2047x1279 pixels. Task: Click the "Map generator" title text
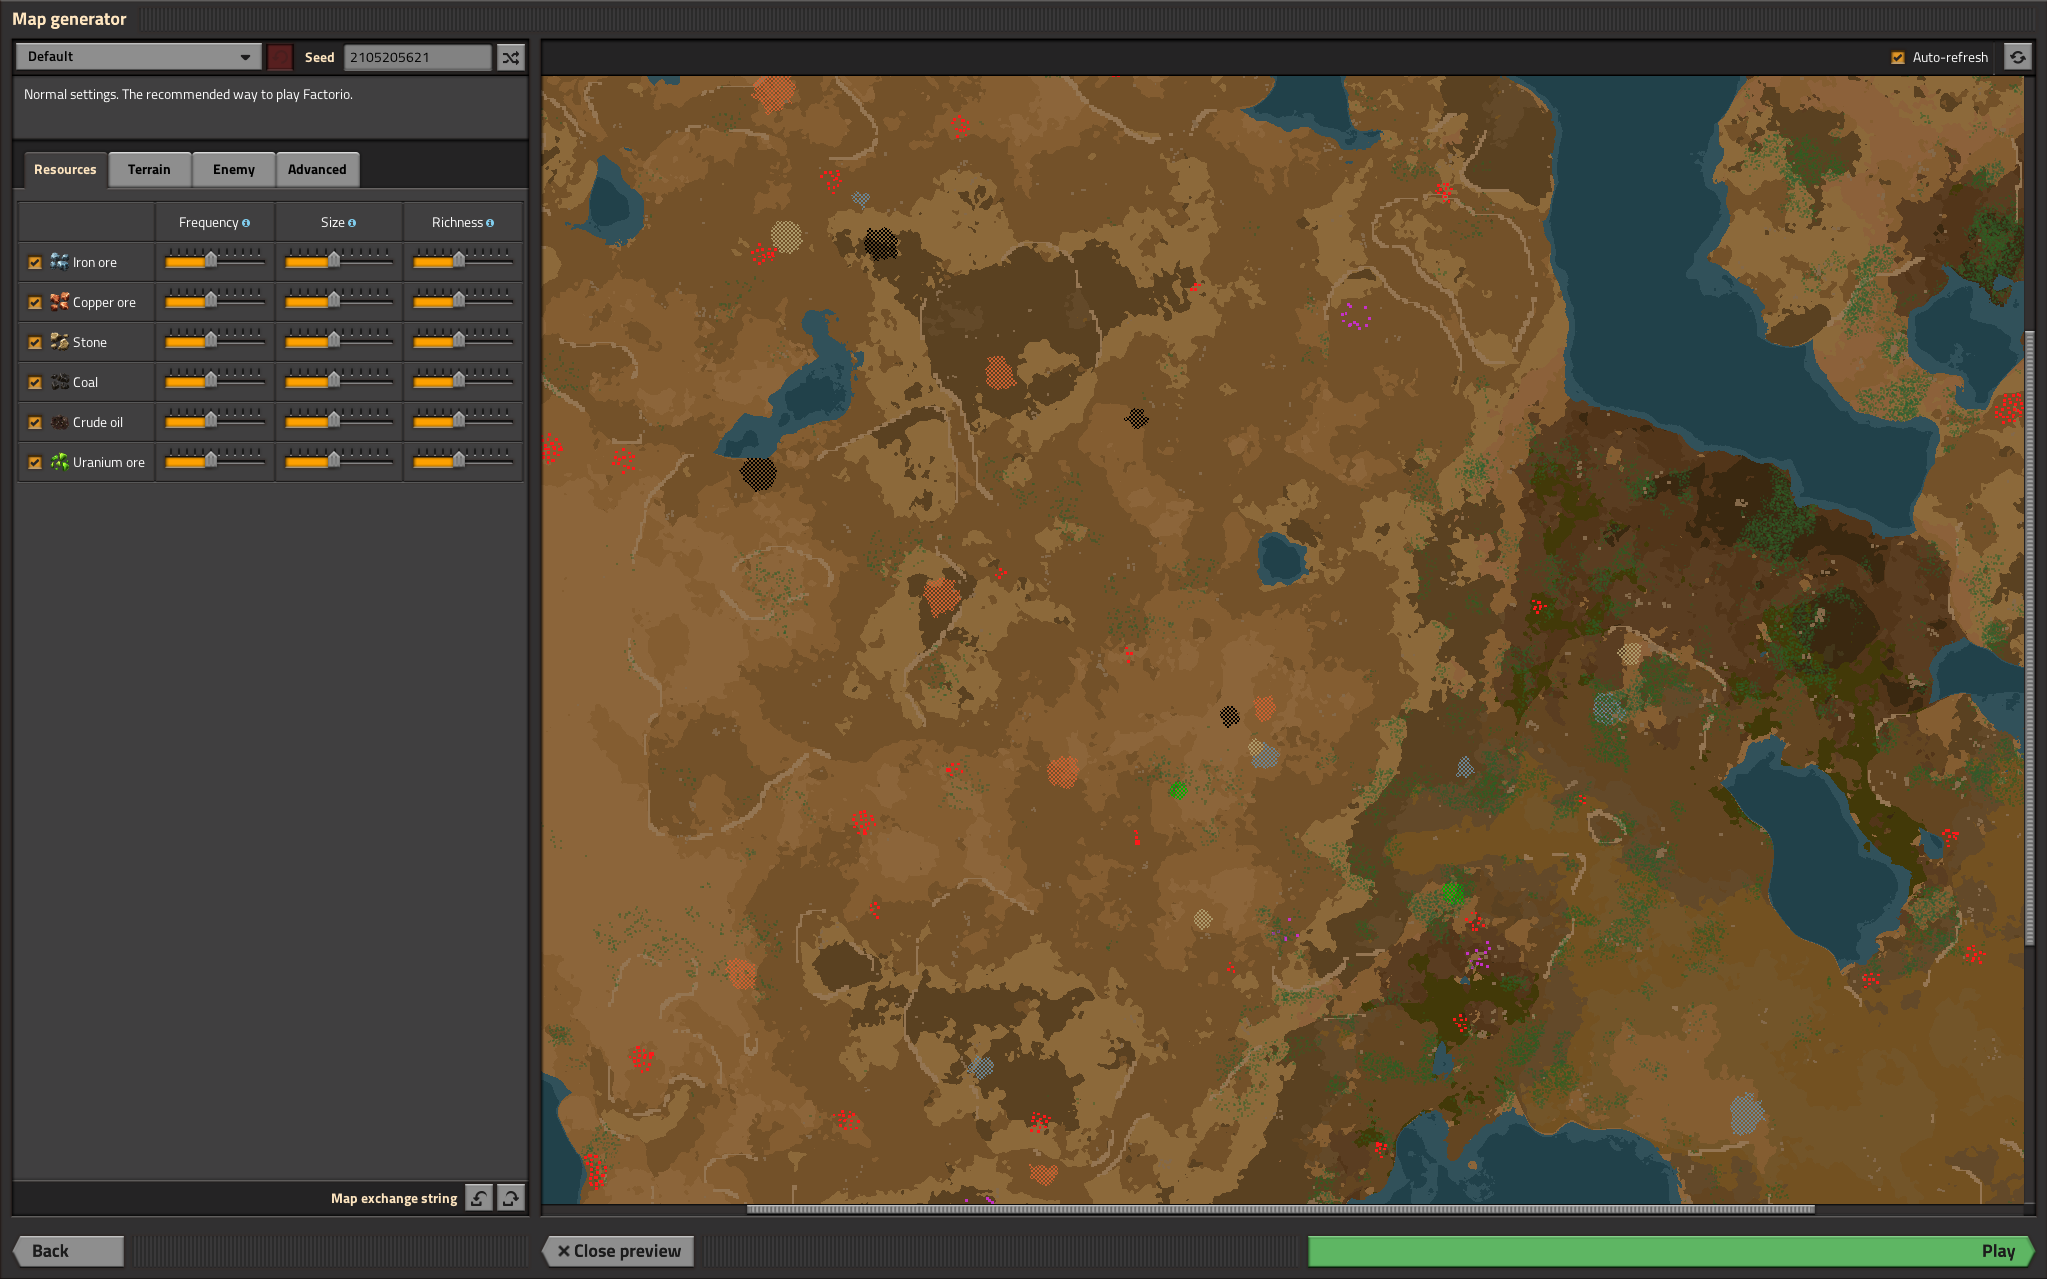tap(69, 19)
